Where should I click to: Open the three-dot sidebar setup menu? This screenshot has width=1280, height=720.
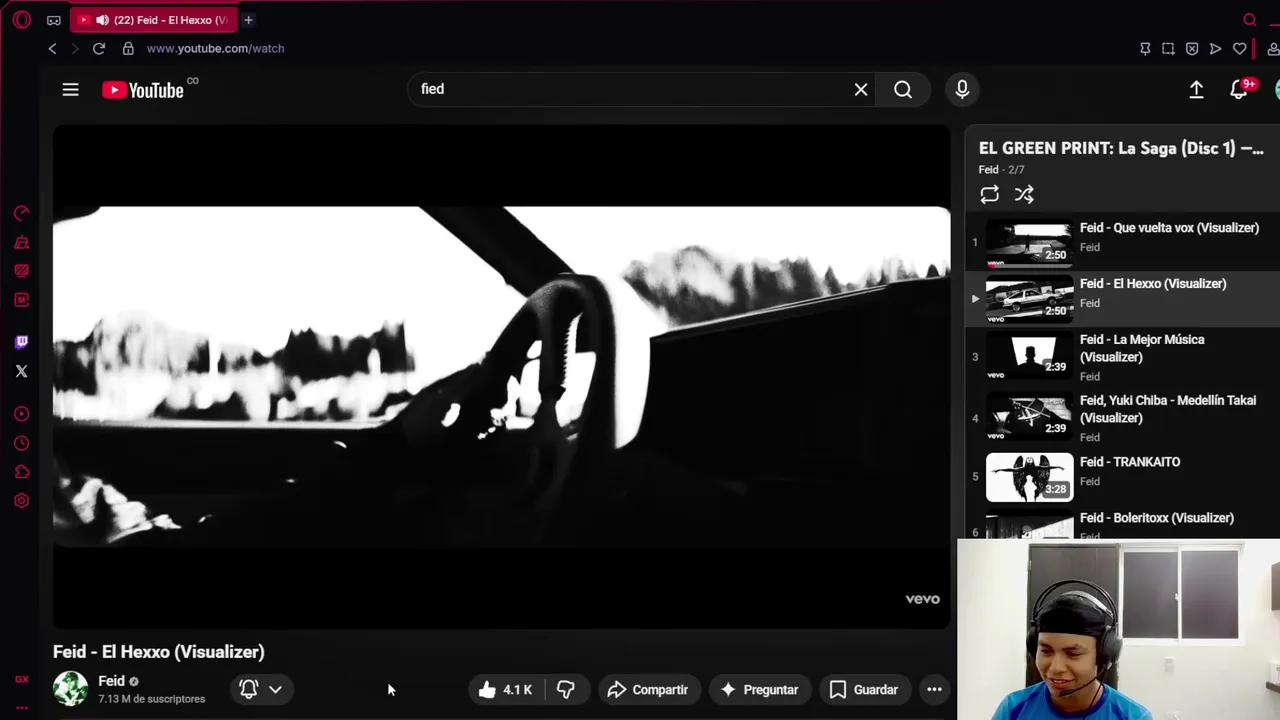(x=21, y=707)
